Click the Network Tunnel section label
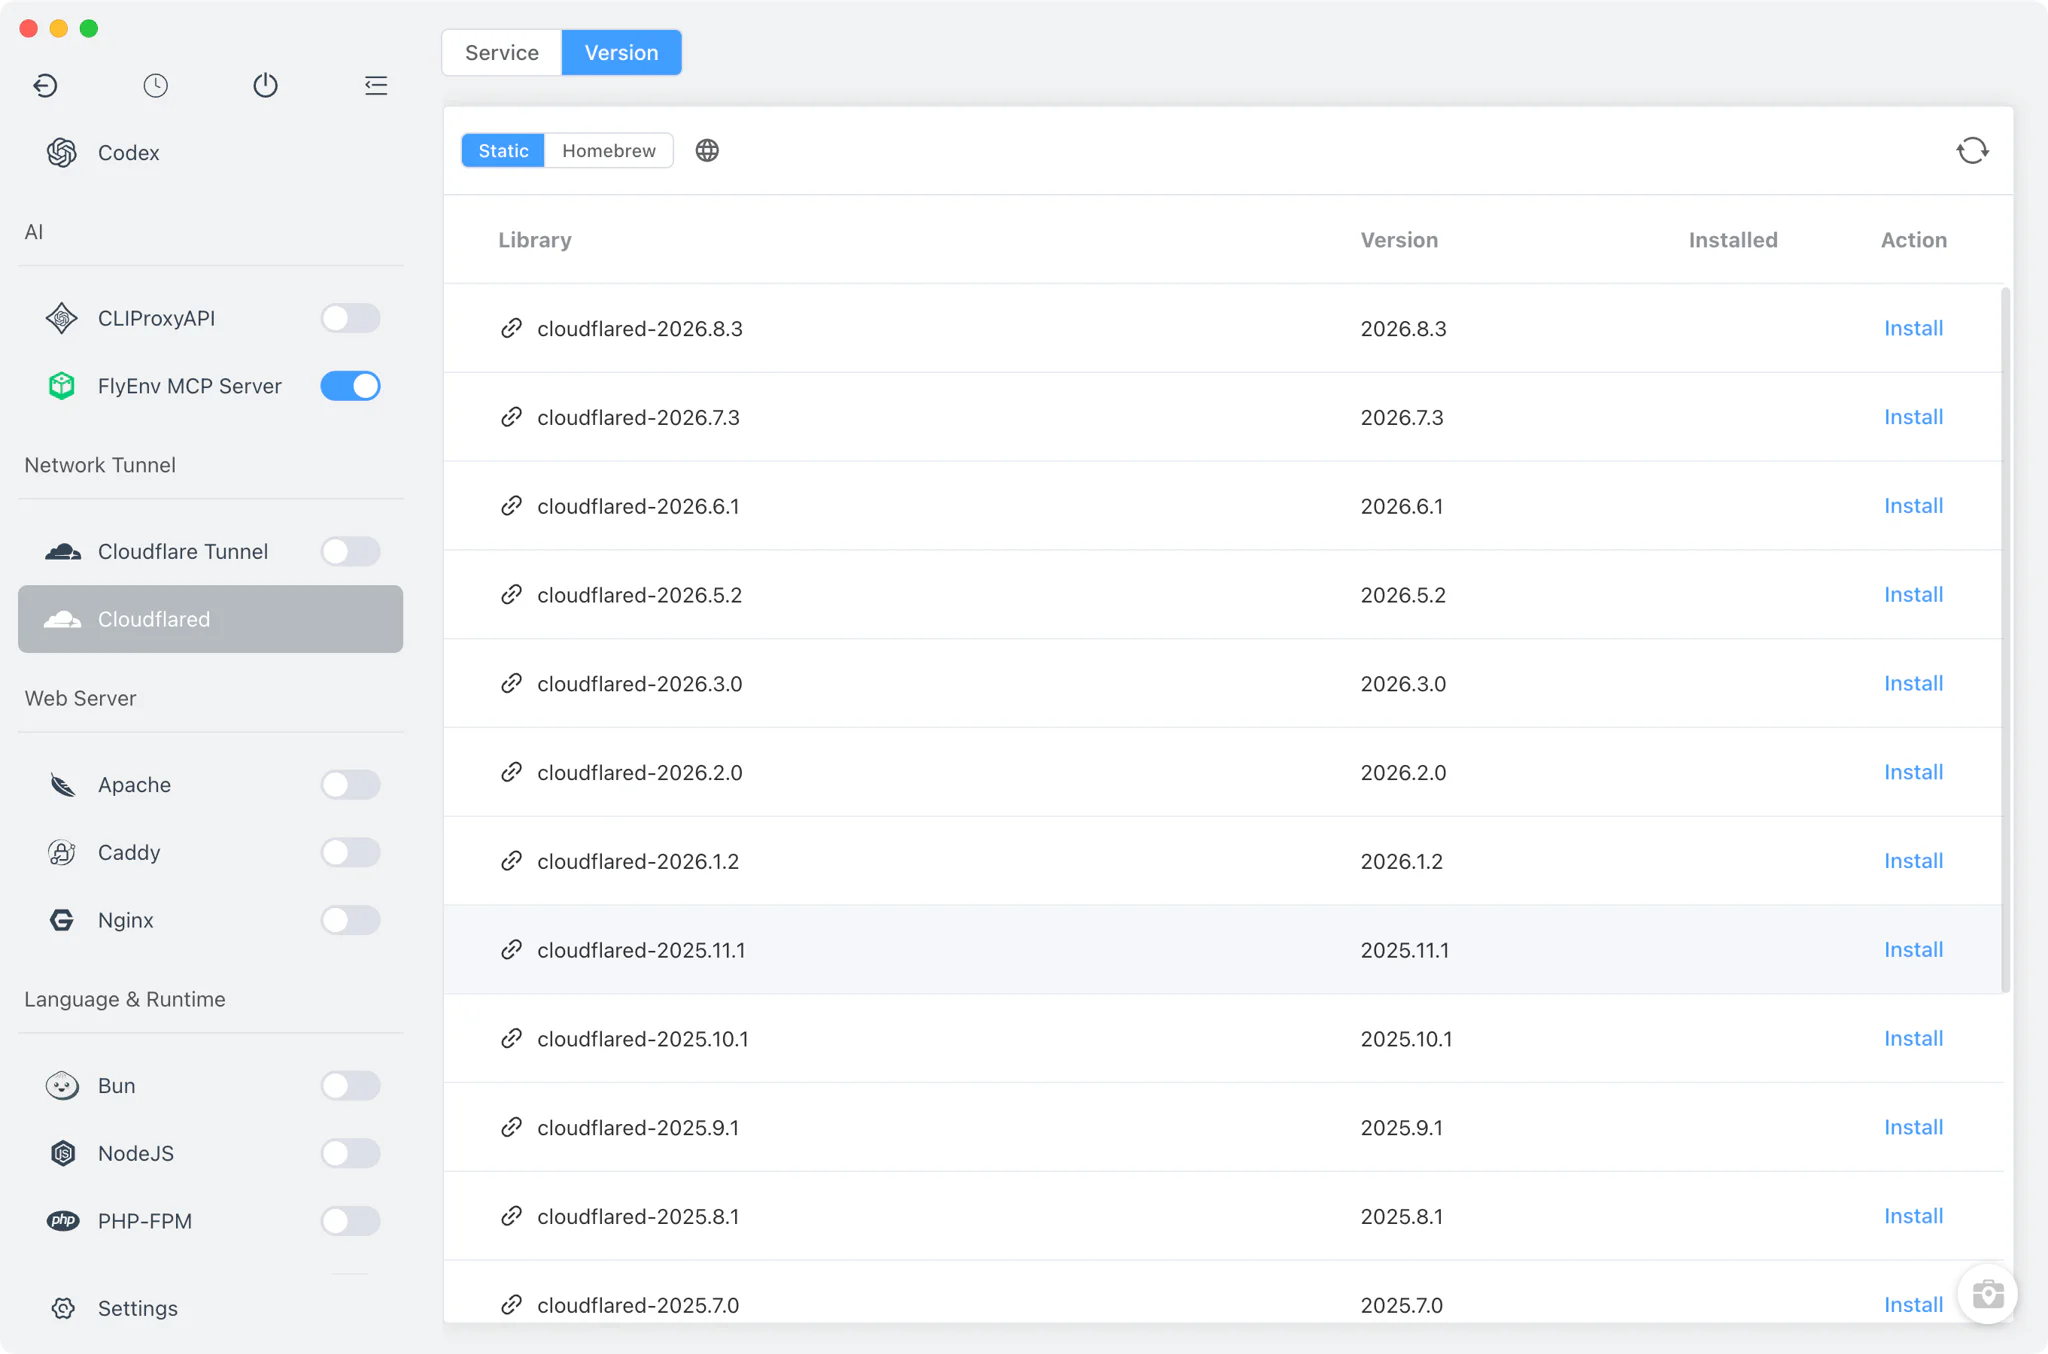This screenshot has height=1354, width=2048. (100, 465)
